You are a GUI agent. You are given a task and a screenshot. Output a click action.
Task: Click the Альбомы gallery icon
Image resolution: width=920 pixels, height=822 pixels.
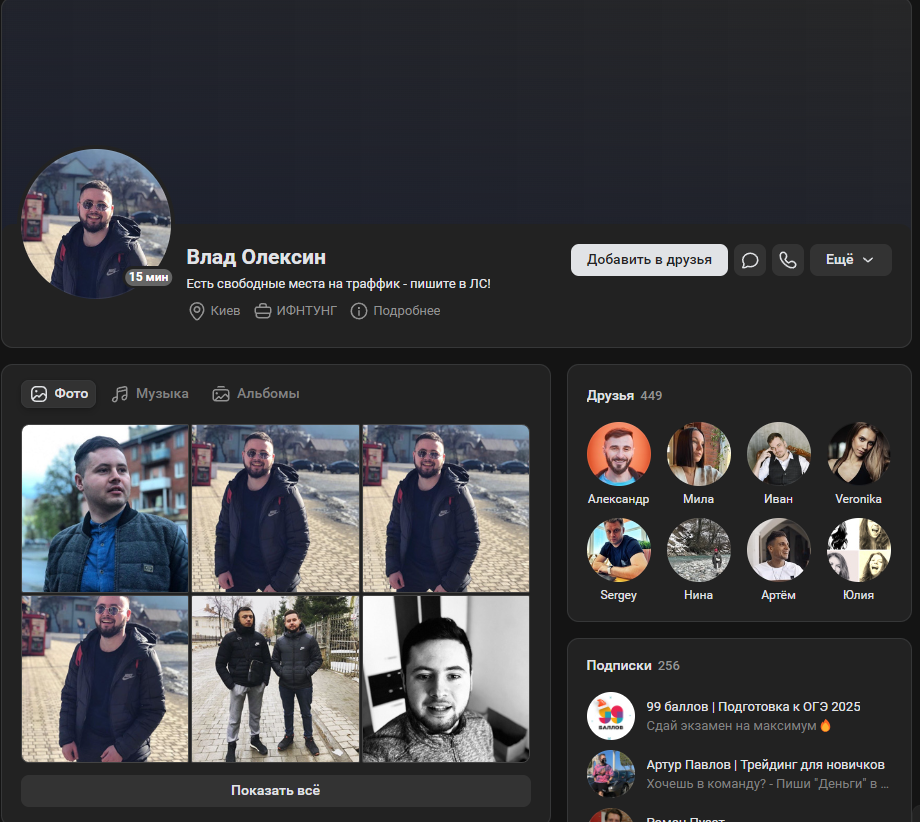click(221, 394)
